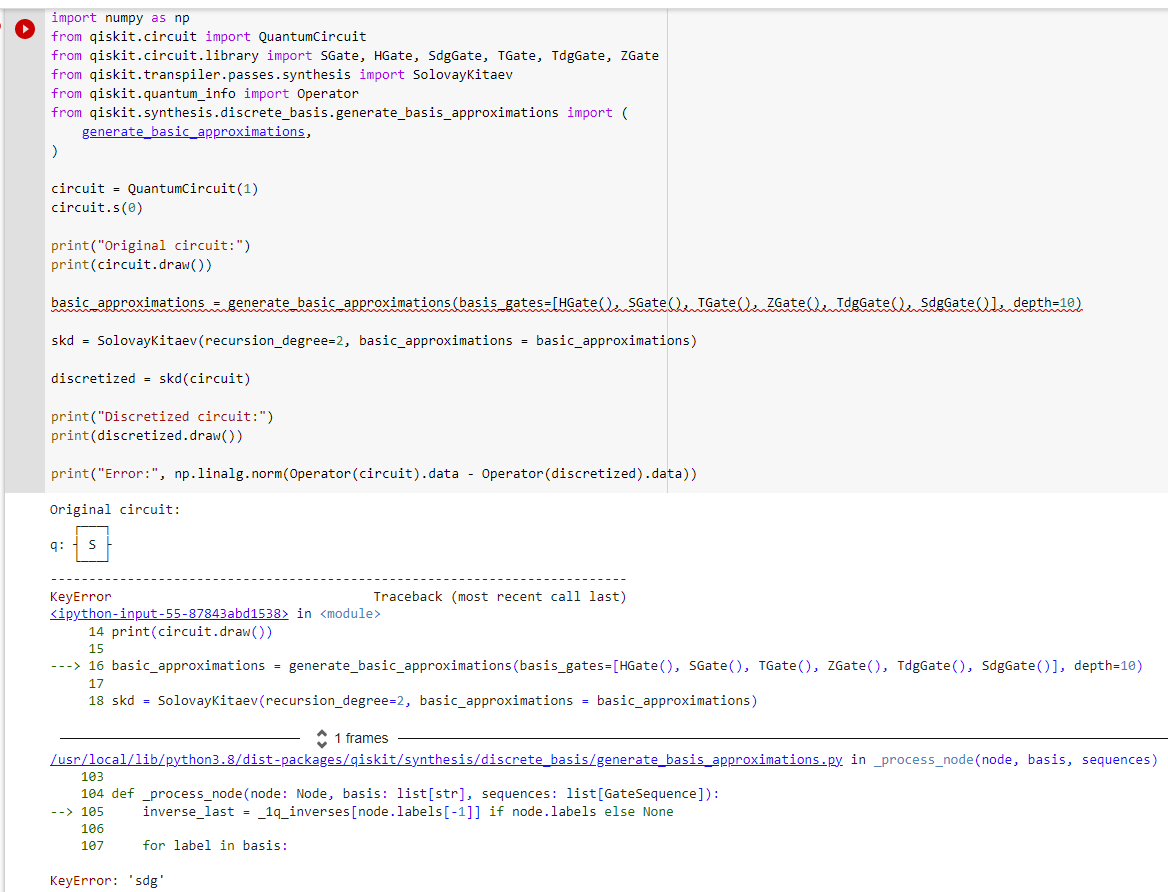The image size is (1168, 892).
Task: Click the chevron icons beside 1 frames
Action: point(322,738)
